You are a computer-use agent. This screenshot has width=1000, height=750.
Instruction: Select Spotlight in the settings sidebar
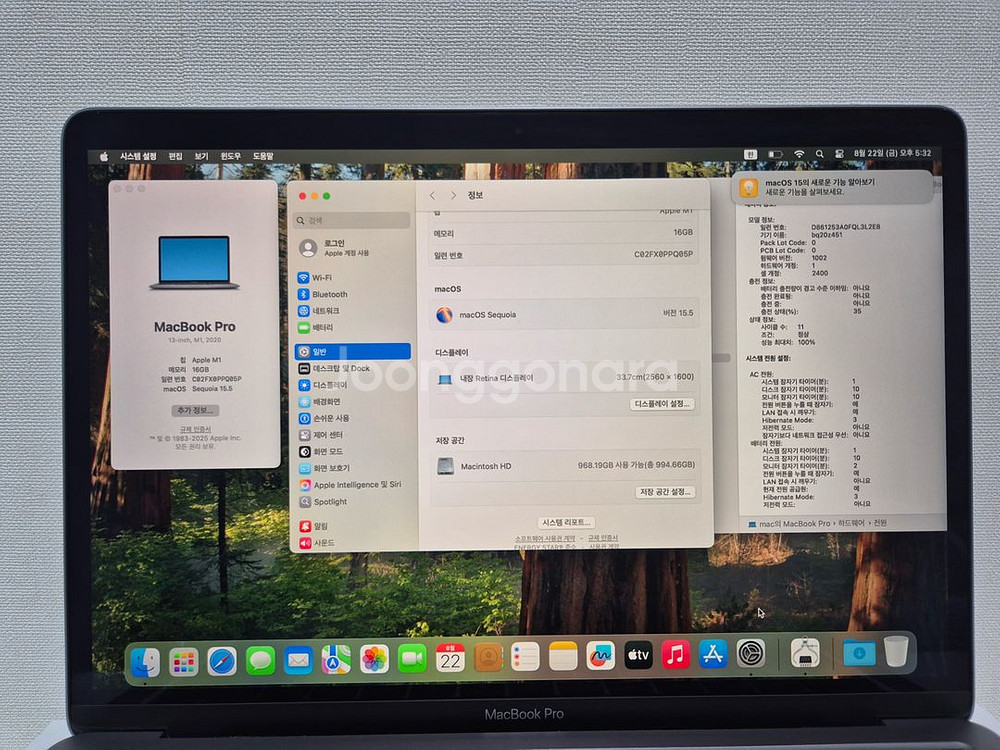(352, 502)
